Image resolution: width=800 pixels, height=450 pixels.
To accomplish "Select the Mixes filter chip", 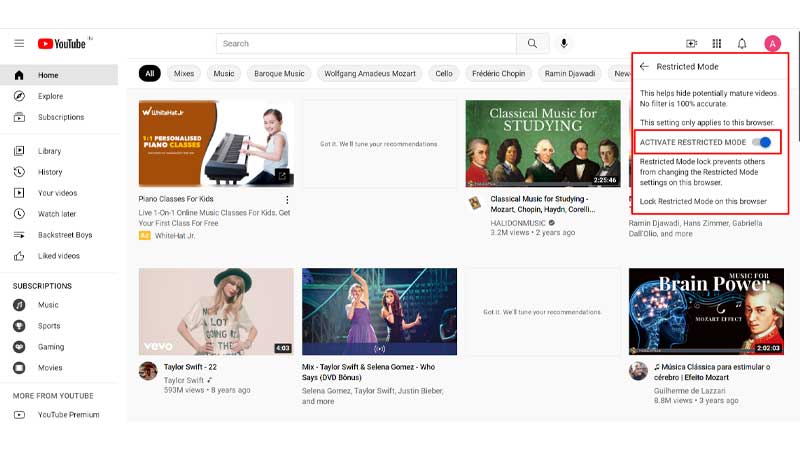I will (x=184, y=73).
